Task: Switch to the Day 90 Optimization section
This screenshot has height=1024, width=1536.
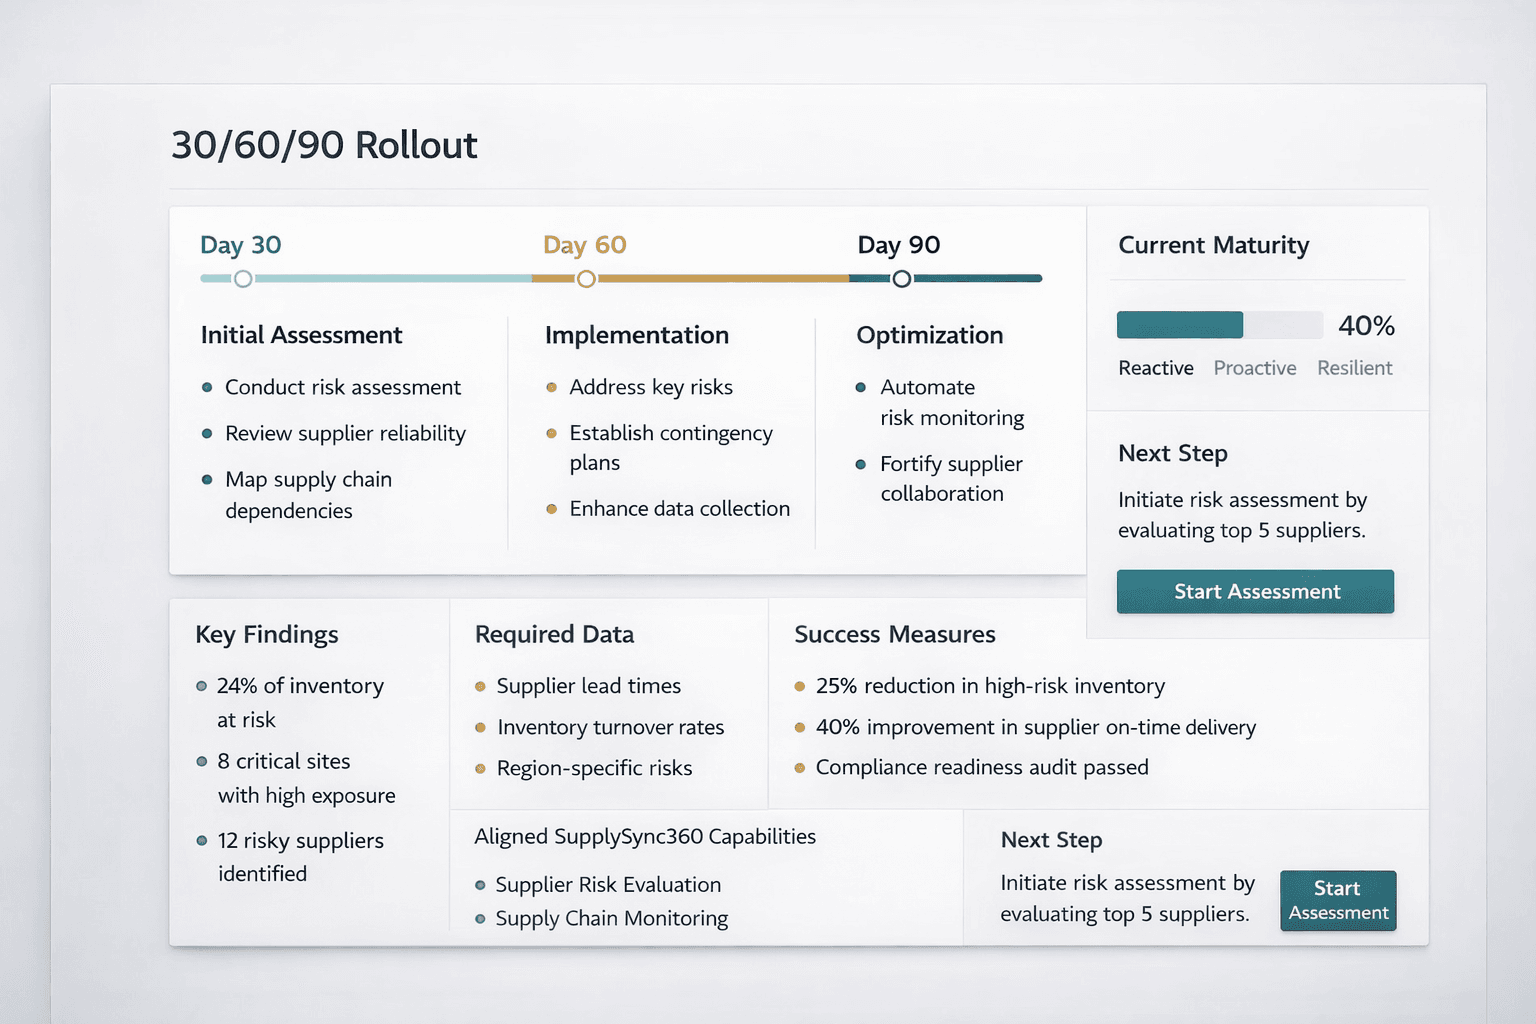Action: tap(929, 335)
